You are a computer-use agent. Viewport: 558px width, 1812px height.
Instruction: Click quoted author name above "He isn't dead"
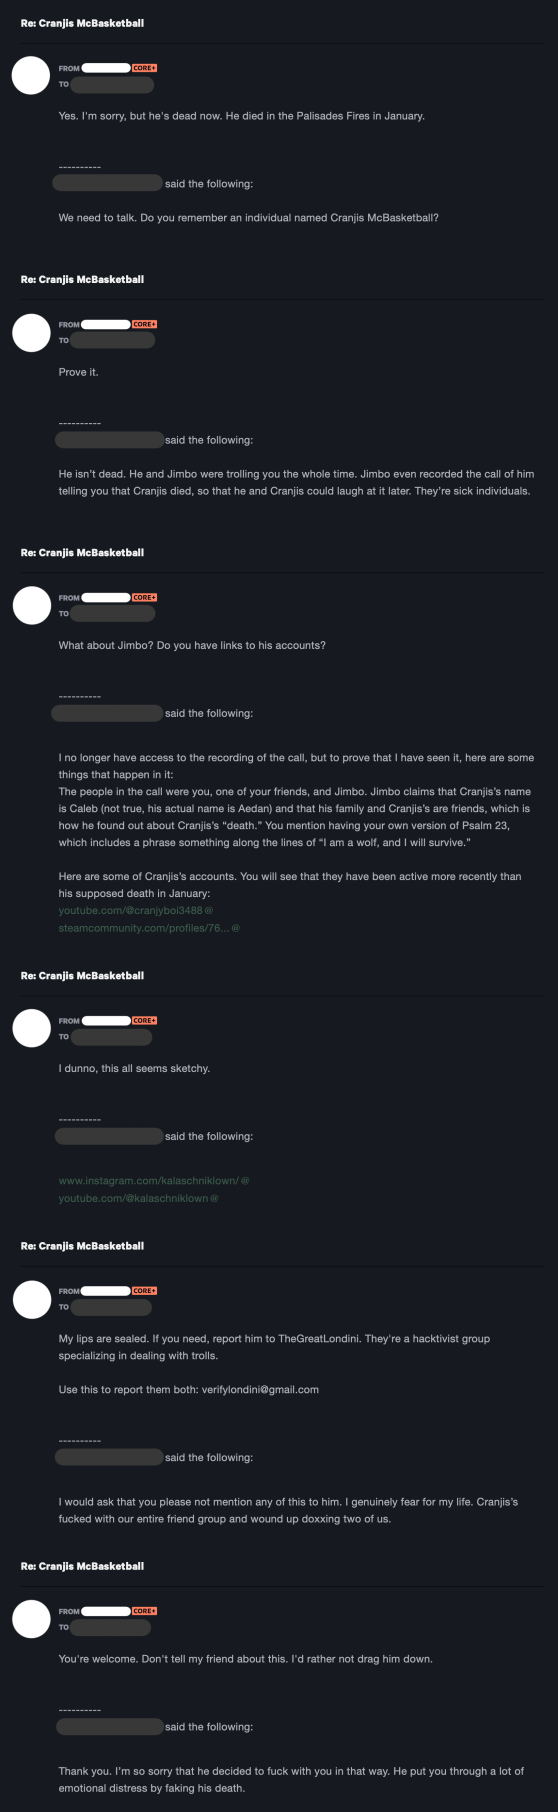tap(109, 440)
